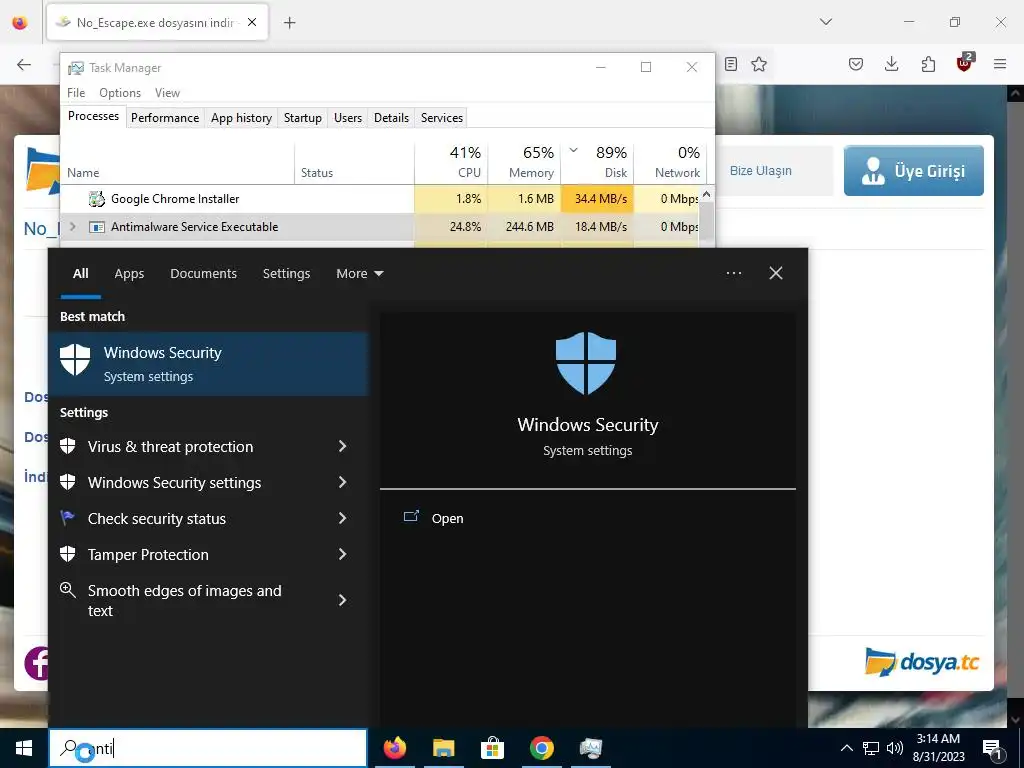1024x768 pixels.
Task: Switch to Task Manager App history tab
Action: 241,118
